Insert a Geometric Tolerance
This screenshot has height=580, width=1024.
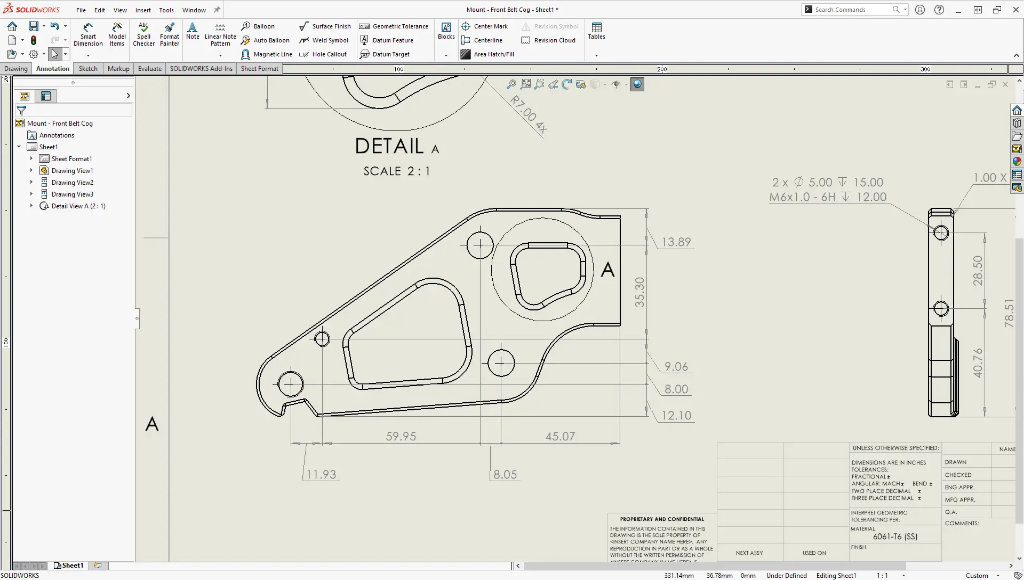pos(394,26)
